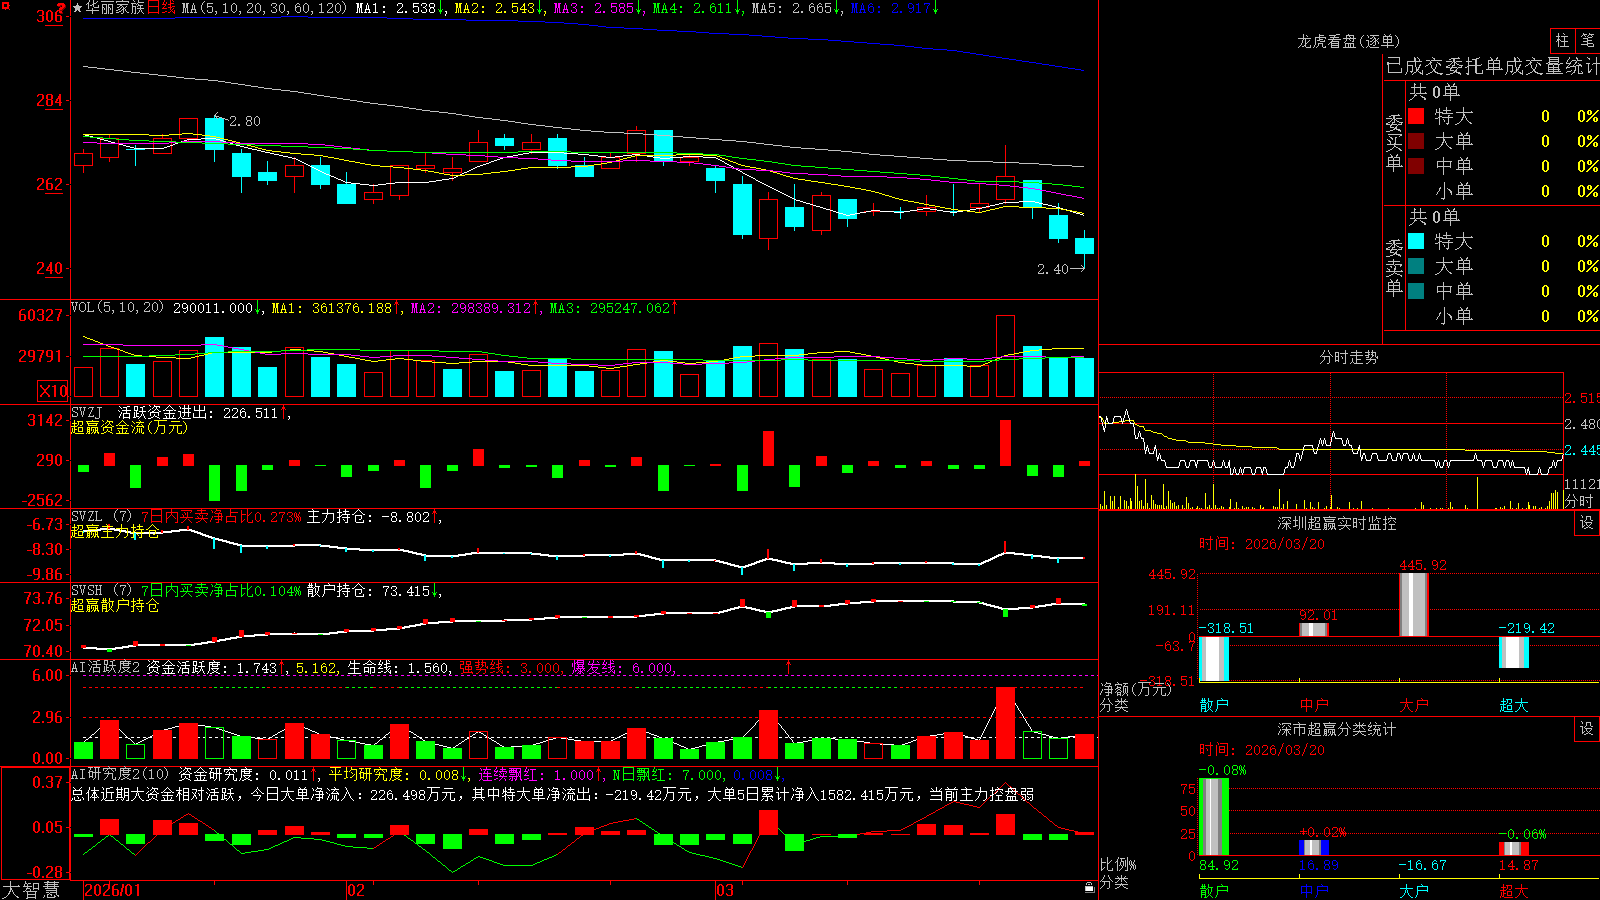This screenshot has height=900, width=1600.
Task: Click the 16.89 中户 bar in 分类统计
Action: (x=1314, y=847)
